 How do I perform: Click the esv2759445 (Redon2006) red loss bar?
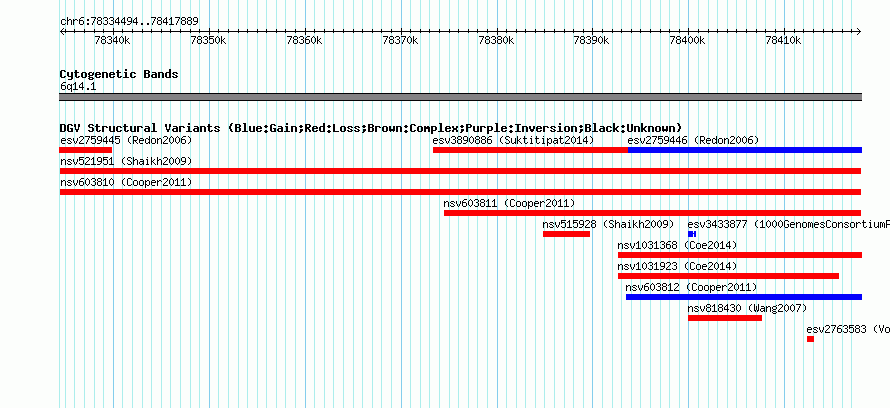click(x=86, y=150)
